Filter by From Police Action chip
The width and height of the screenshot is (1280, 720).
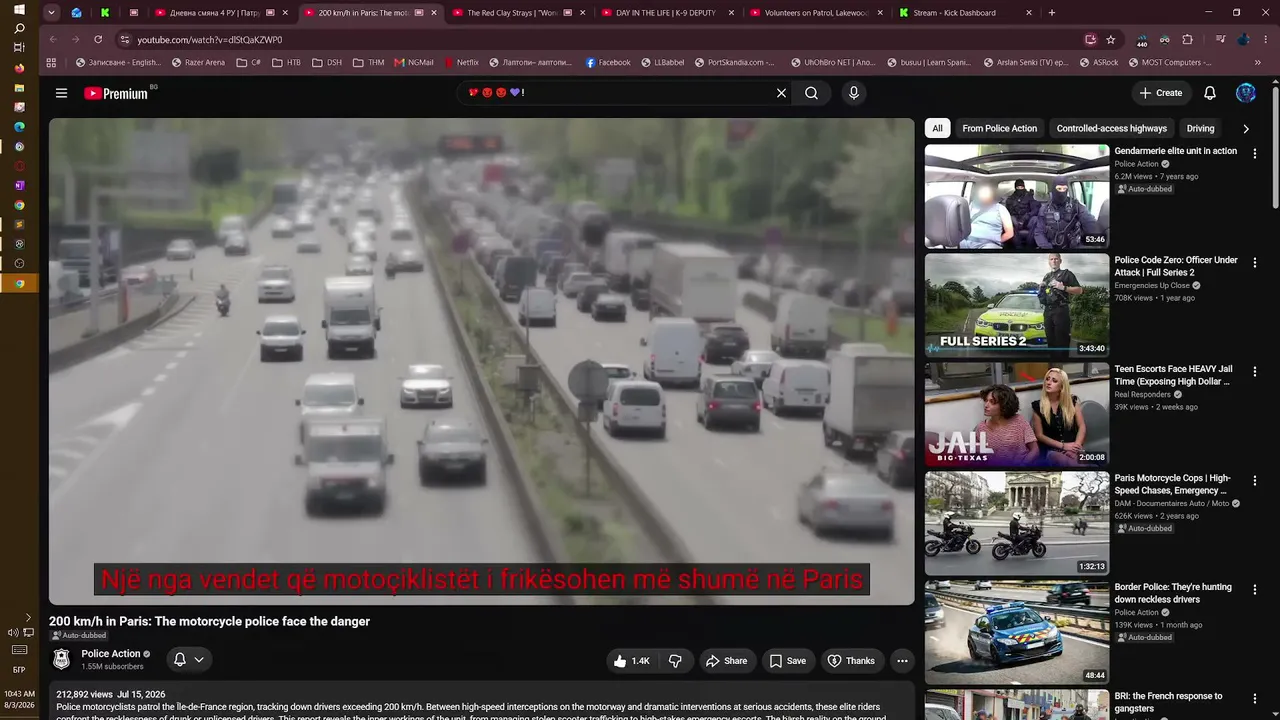point(999,128)
